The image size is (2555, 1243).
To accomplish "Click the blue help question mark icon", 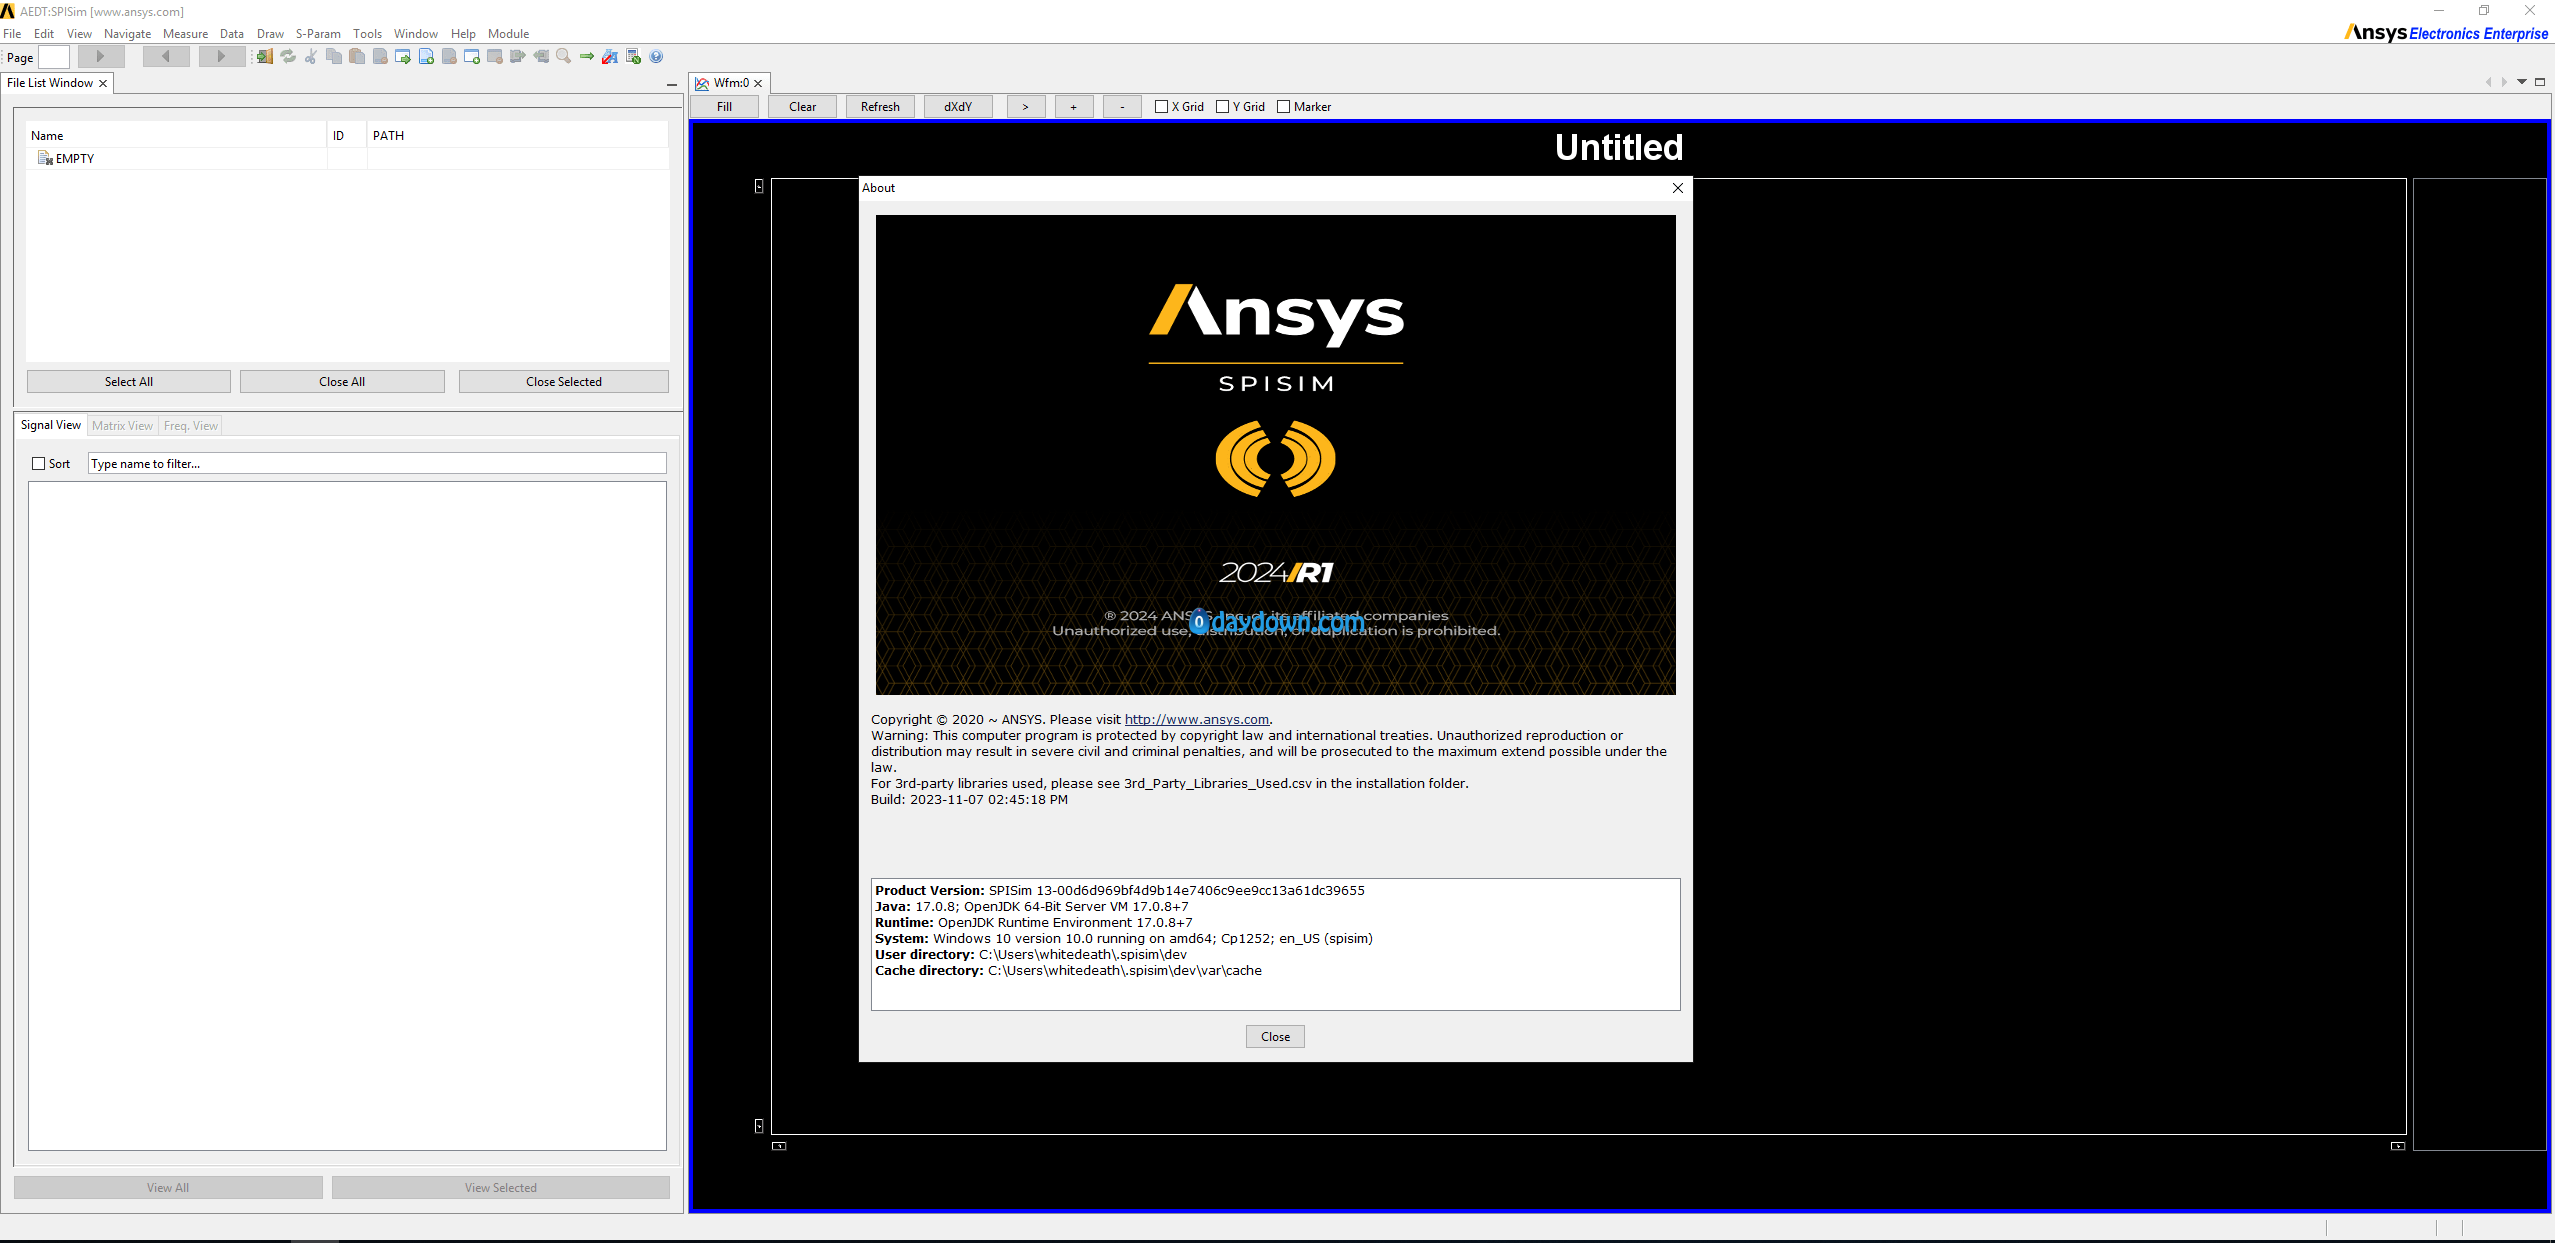I will (656, 57).
